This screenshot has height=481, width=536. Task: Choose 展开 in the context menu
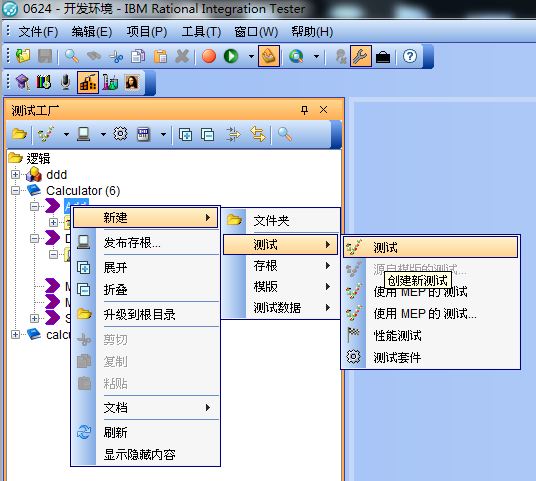[146, 267]
